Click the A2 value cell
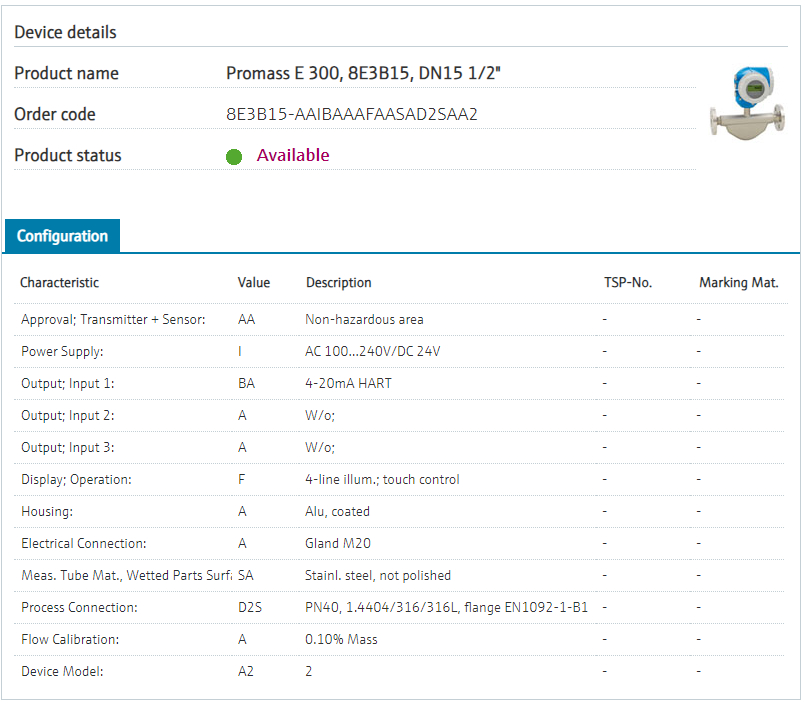 (246, 672)
